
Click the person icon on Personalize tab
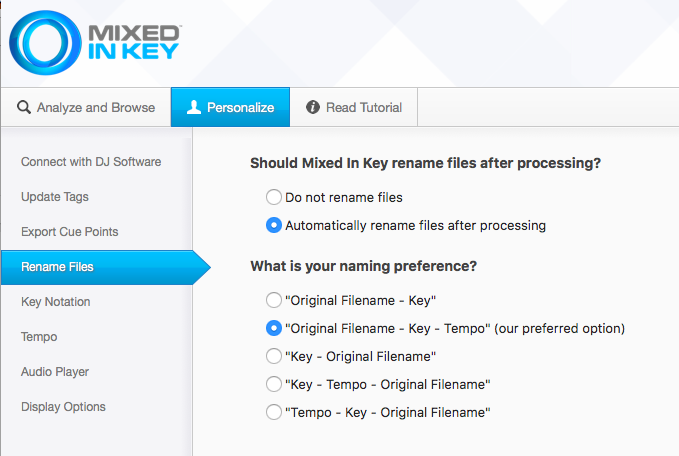tap(194, 107)
